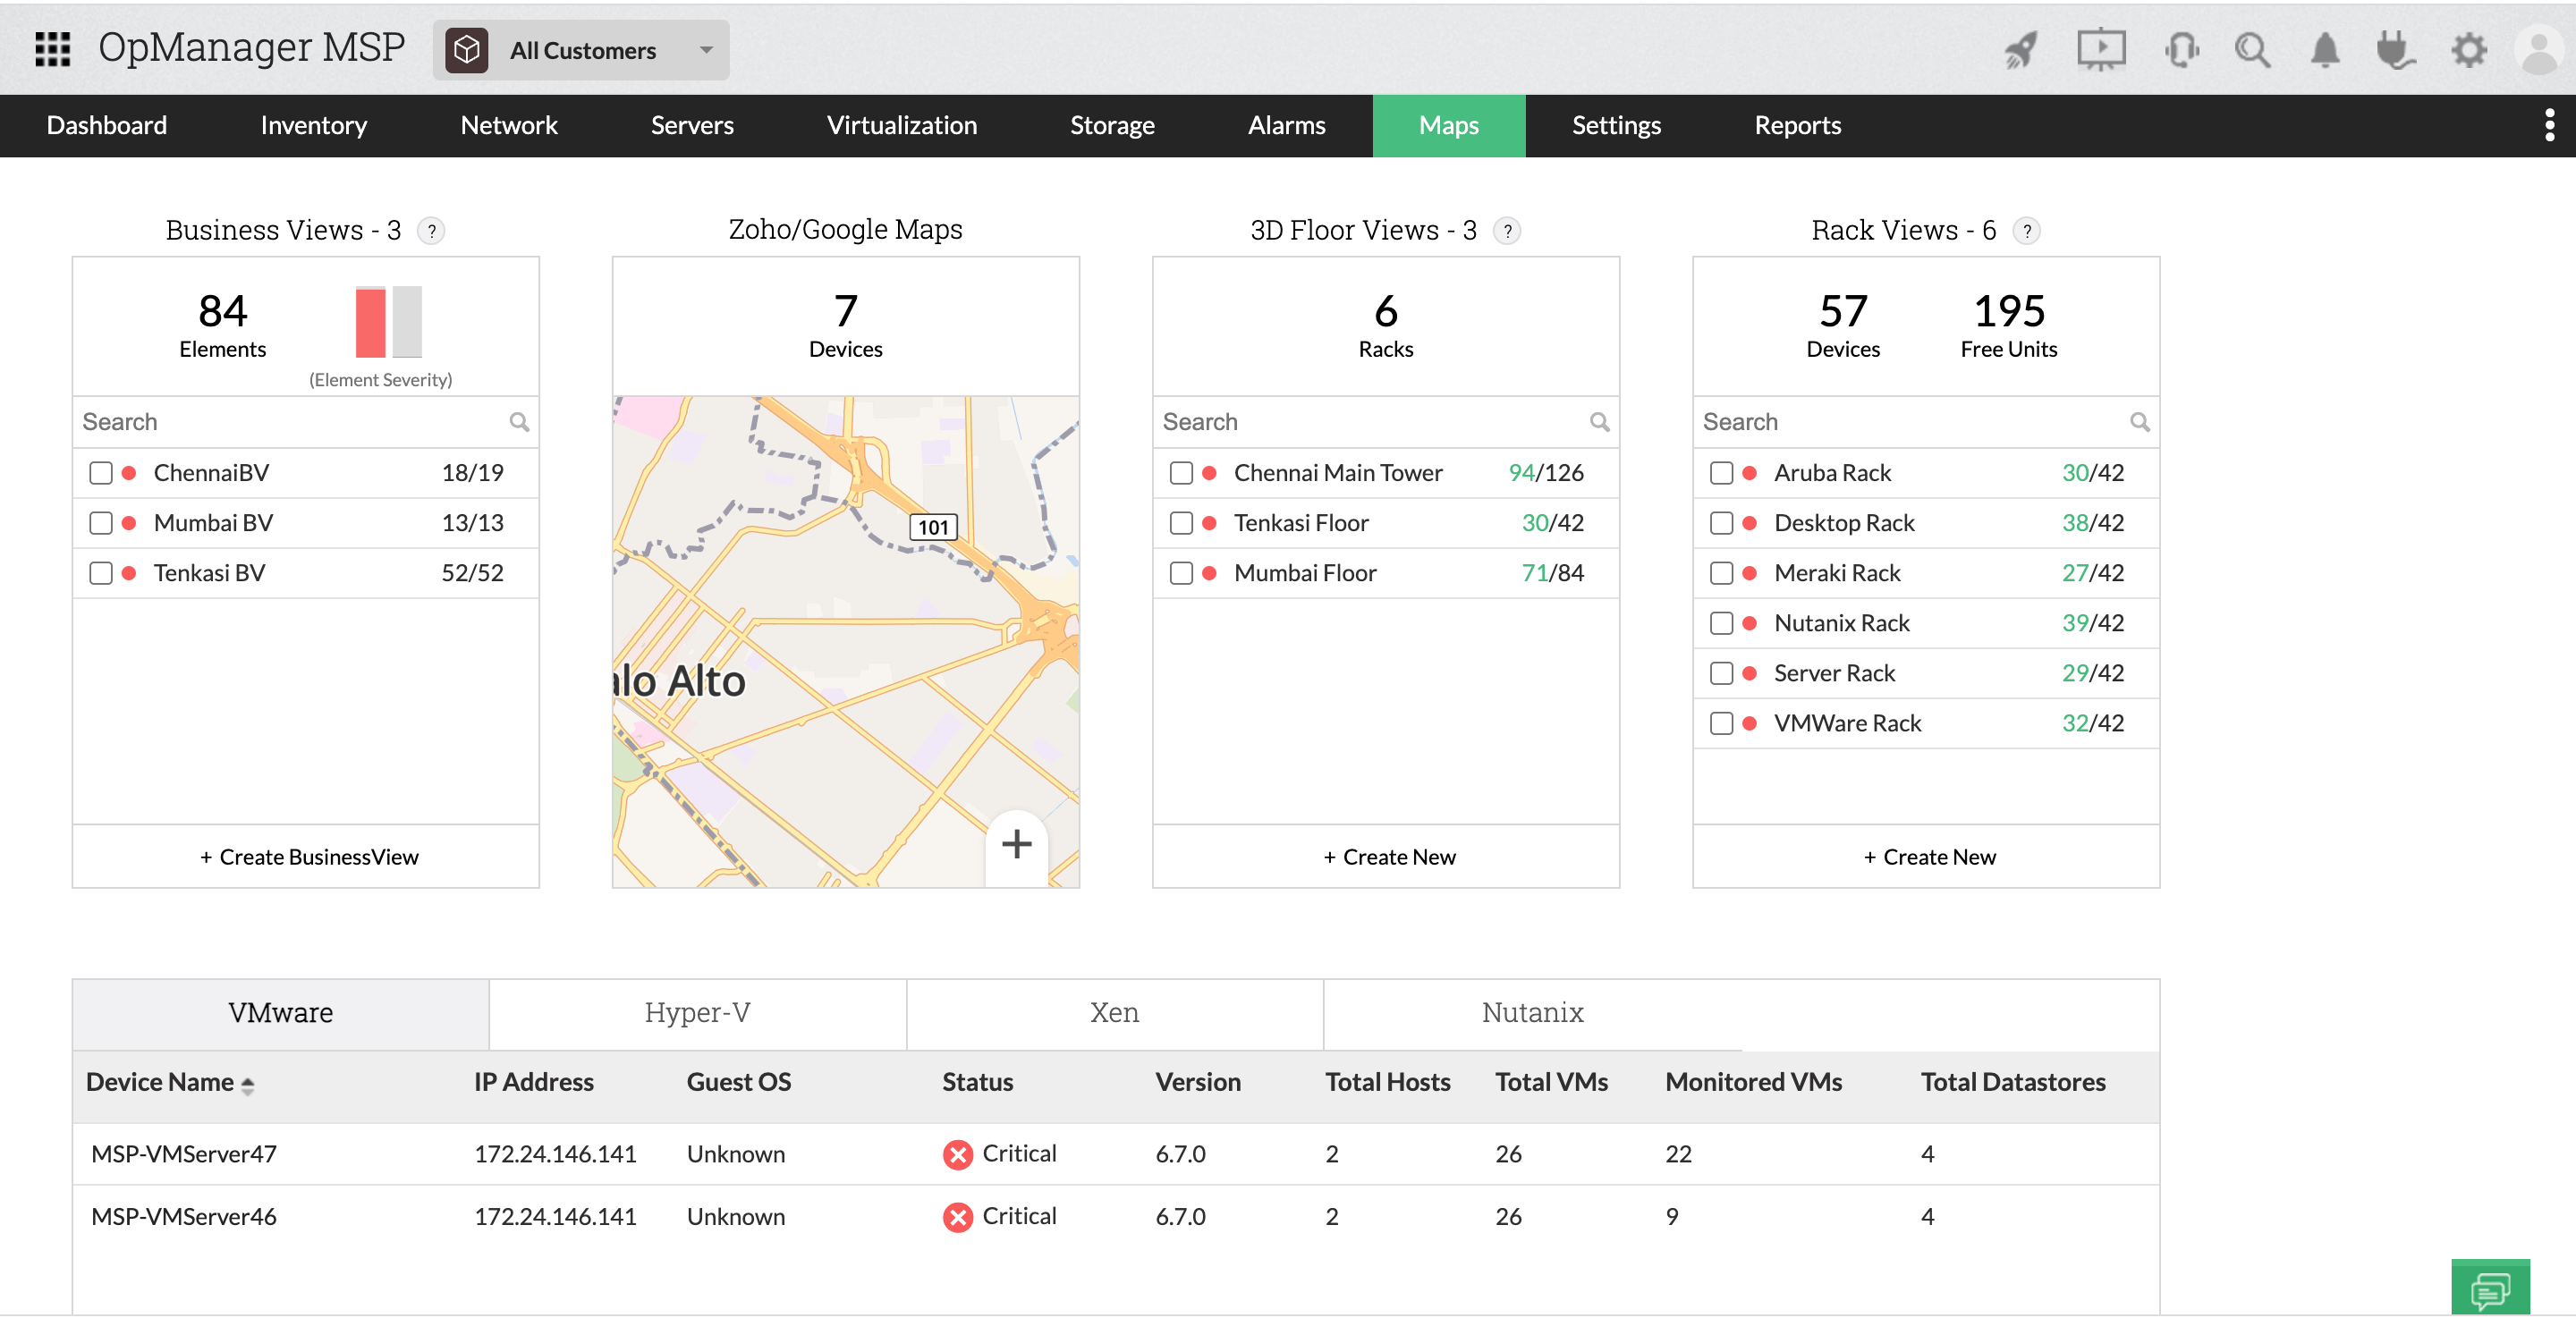Check the Meraki Rack checkbox
Image resolution: width=2576 pixels, height=1318 pixels.
click(x=1721, y=573)
